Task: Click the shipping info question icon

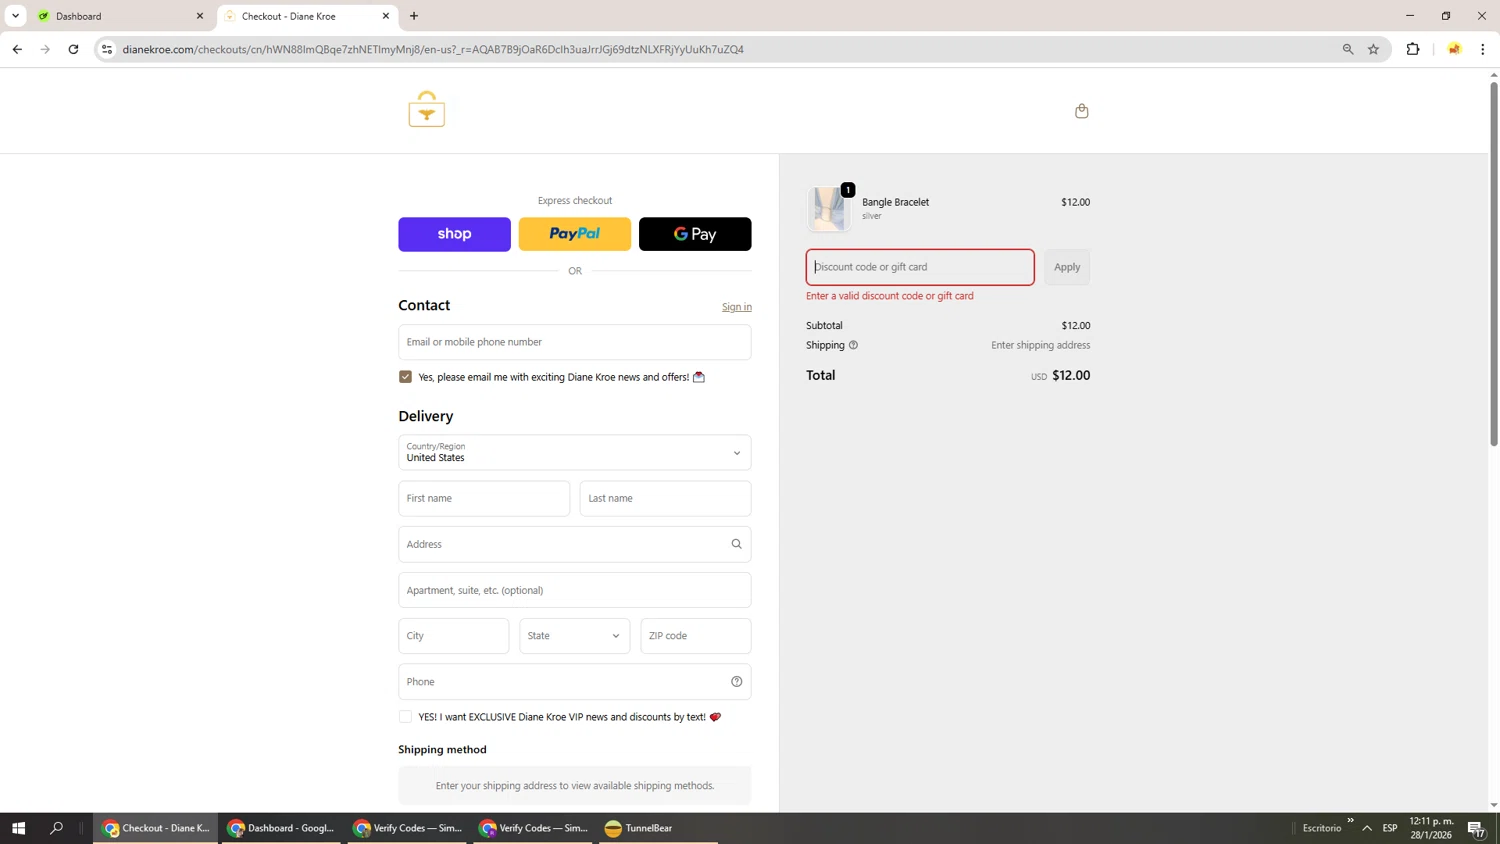Action: (x=853, y=345)
